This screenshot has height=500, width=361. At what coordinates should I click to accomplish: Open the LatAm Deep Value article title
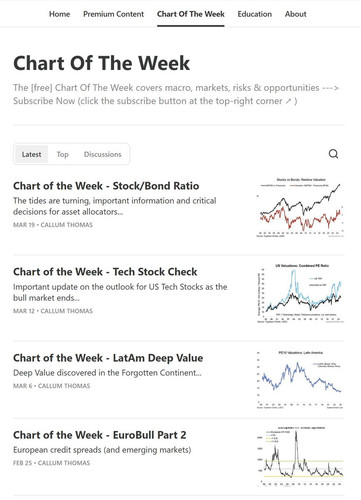(108, 358)
